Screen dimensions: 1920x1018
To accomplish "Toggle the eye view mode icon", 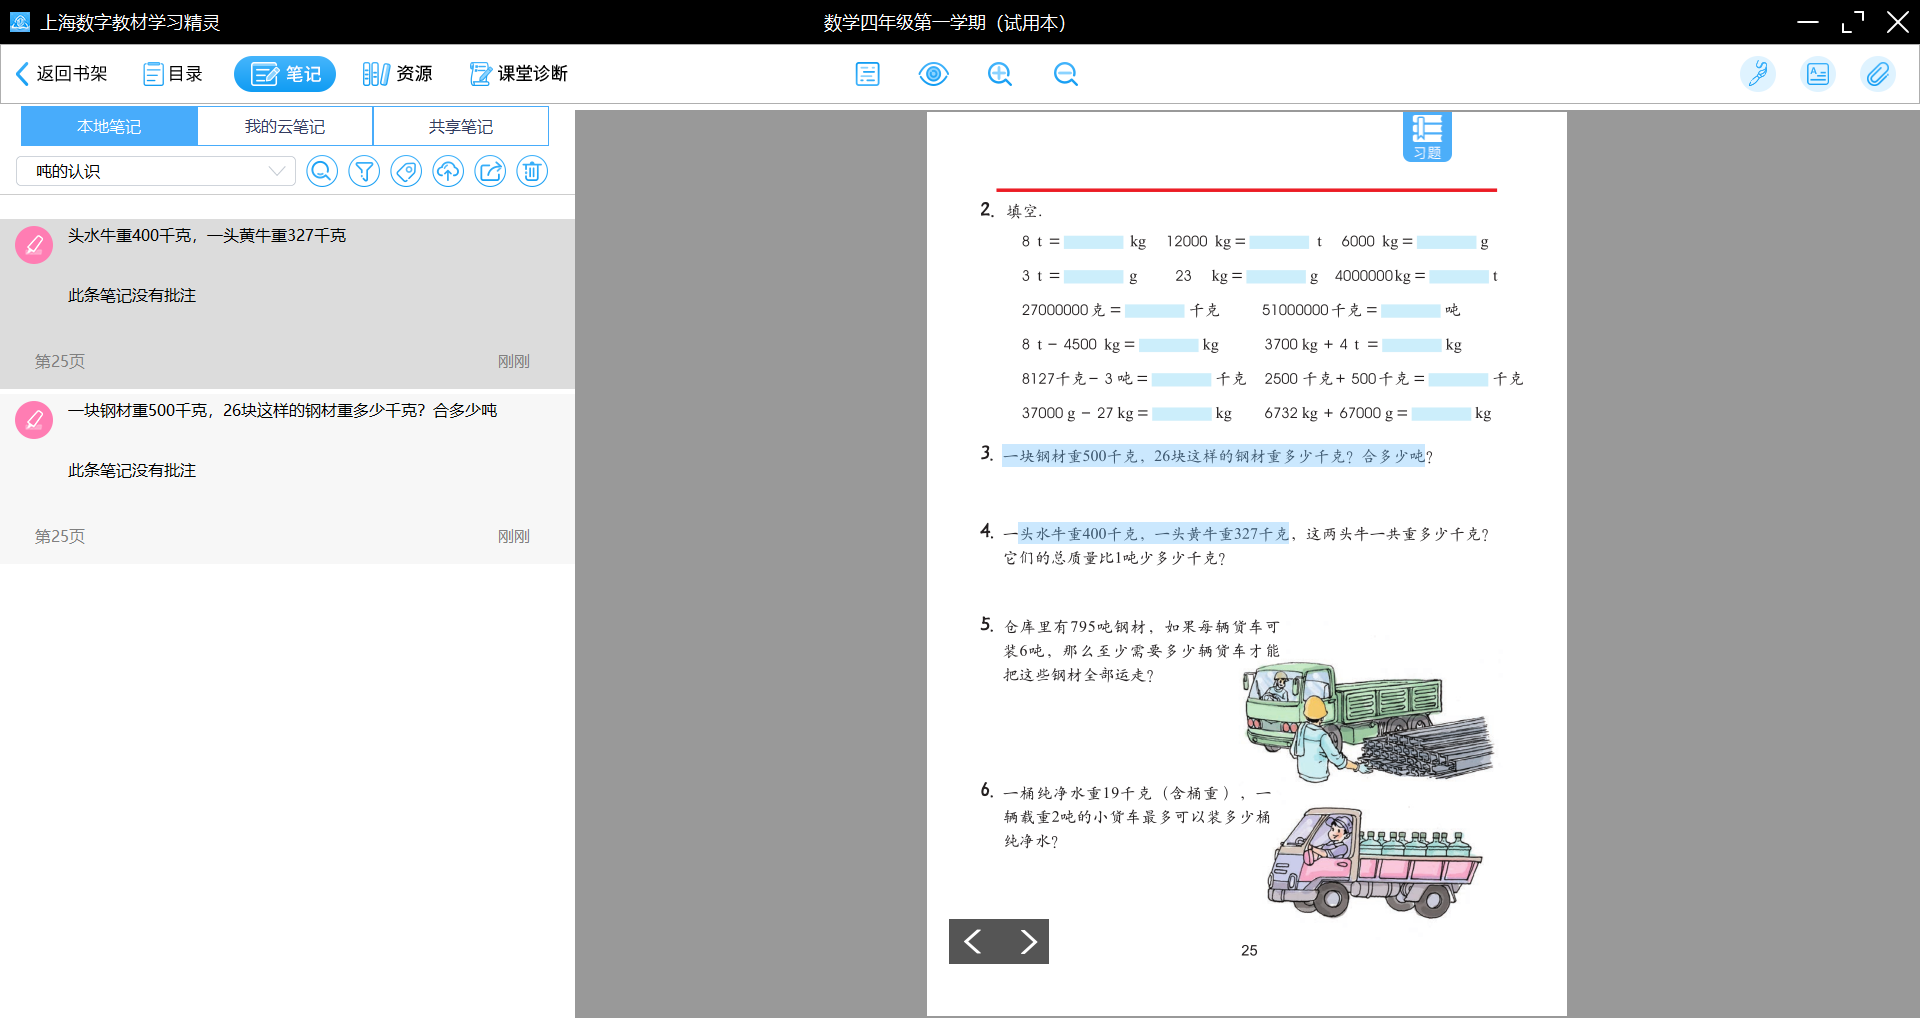I will coord(933,74).
